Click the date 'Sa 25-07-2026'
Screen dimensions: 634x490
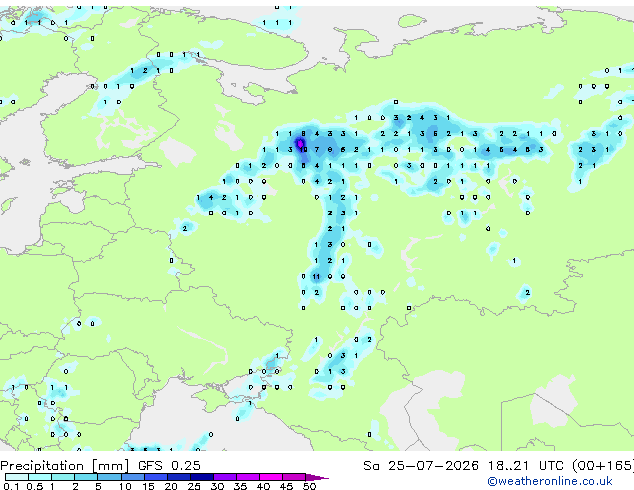pyautogui.click(x=421, y=466)
